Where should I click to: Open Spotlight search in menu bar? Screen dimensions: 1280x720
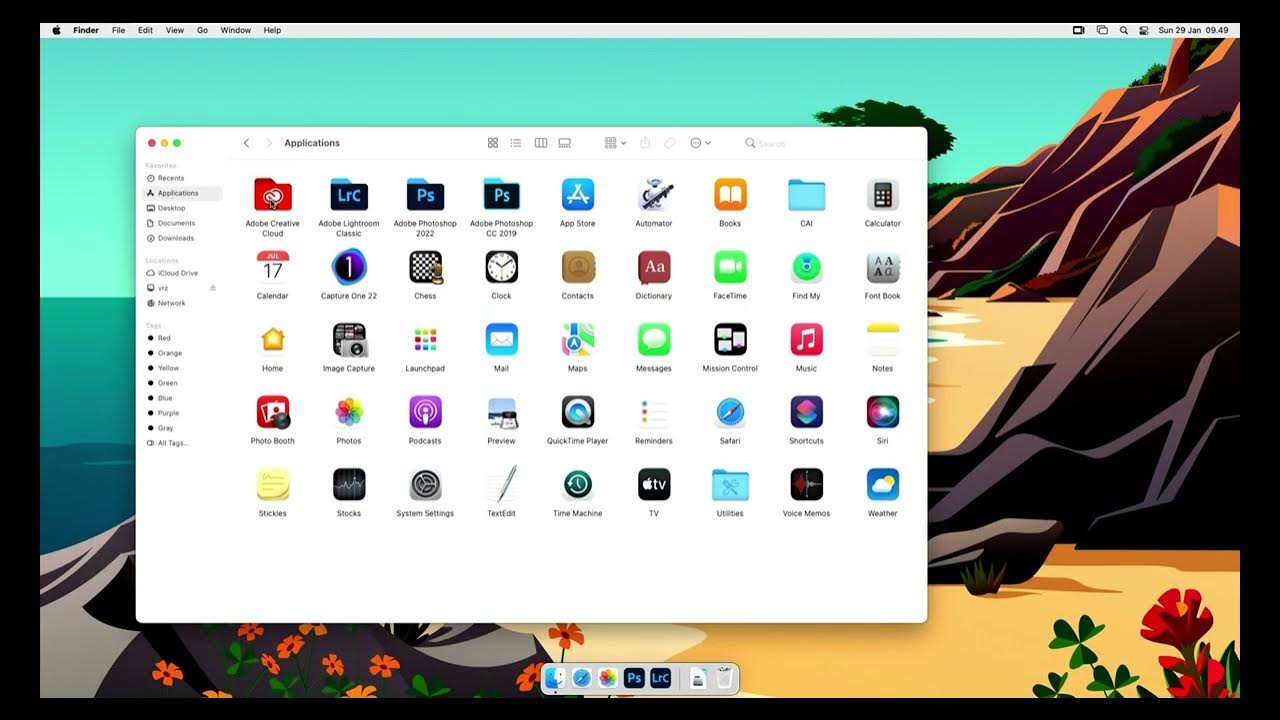(1124, 30)
